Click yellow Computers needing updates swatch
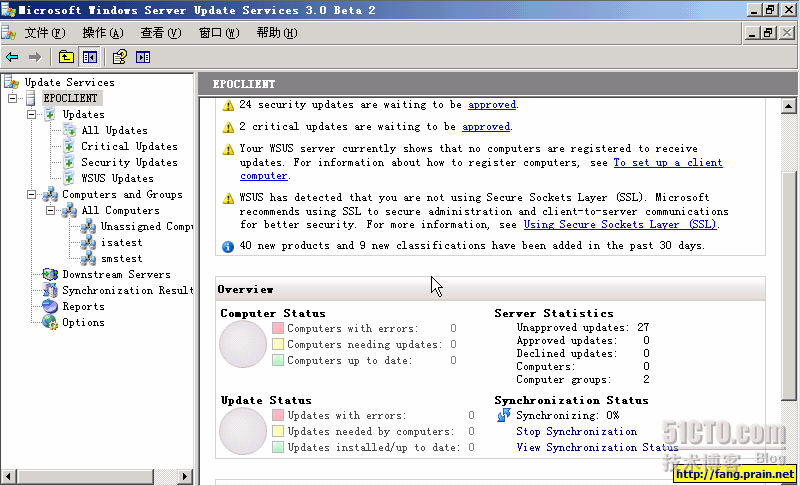This screenshot has height=486, width=800. click(x=278, y=344)
